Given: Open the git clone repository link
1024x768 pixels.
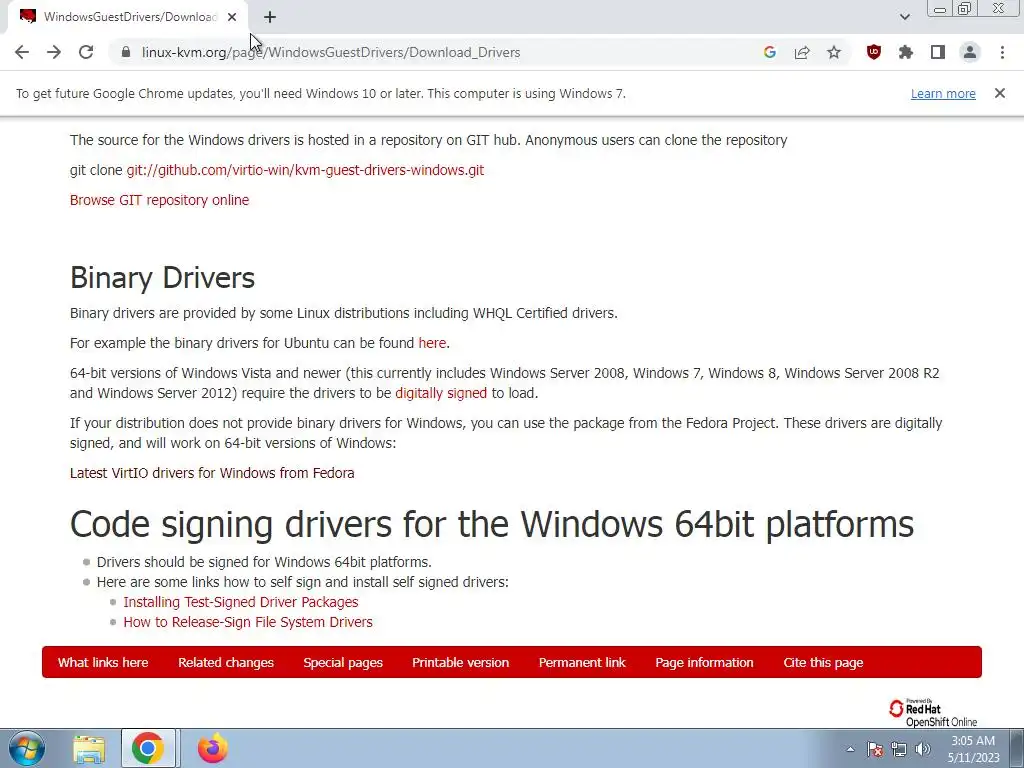Looking at the screenshot, I should pos(305,170).
